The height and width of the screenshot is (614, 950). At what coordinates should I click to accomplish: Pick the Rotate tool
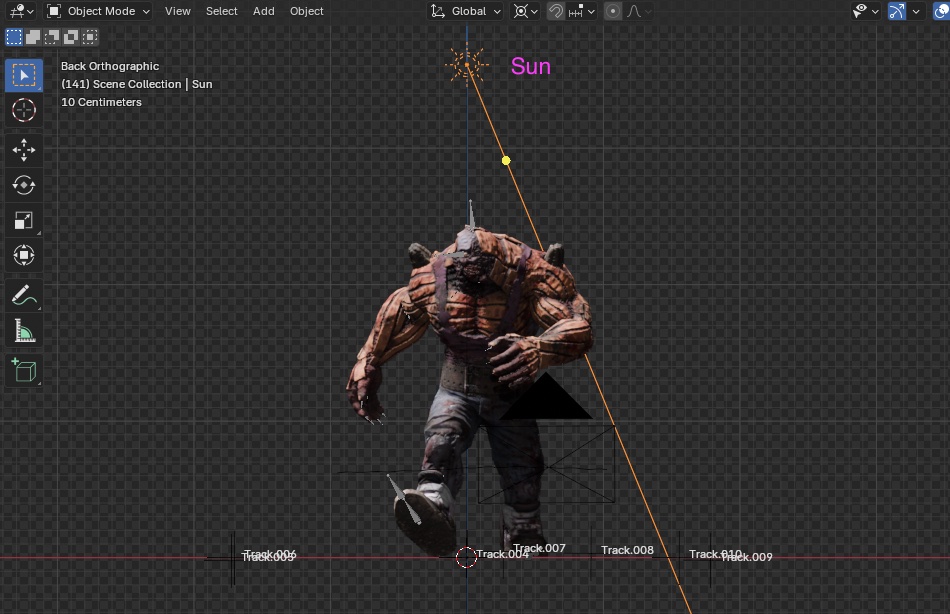[24, 185]
